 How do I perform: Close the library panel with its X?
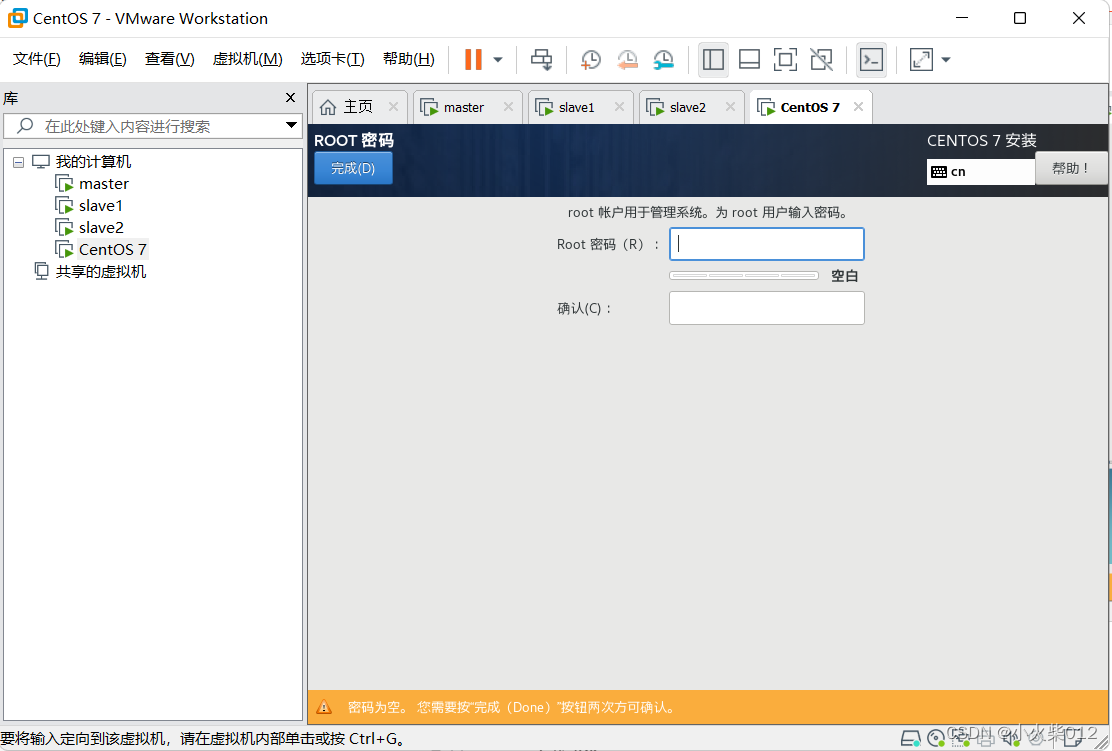tap(290, 98)
